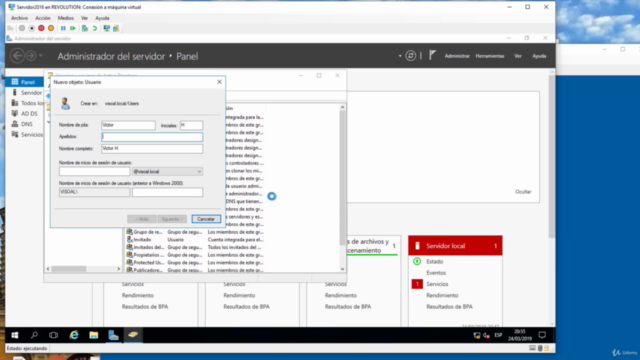
Task: Open the Acción menu
Action: [42, 18]
